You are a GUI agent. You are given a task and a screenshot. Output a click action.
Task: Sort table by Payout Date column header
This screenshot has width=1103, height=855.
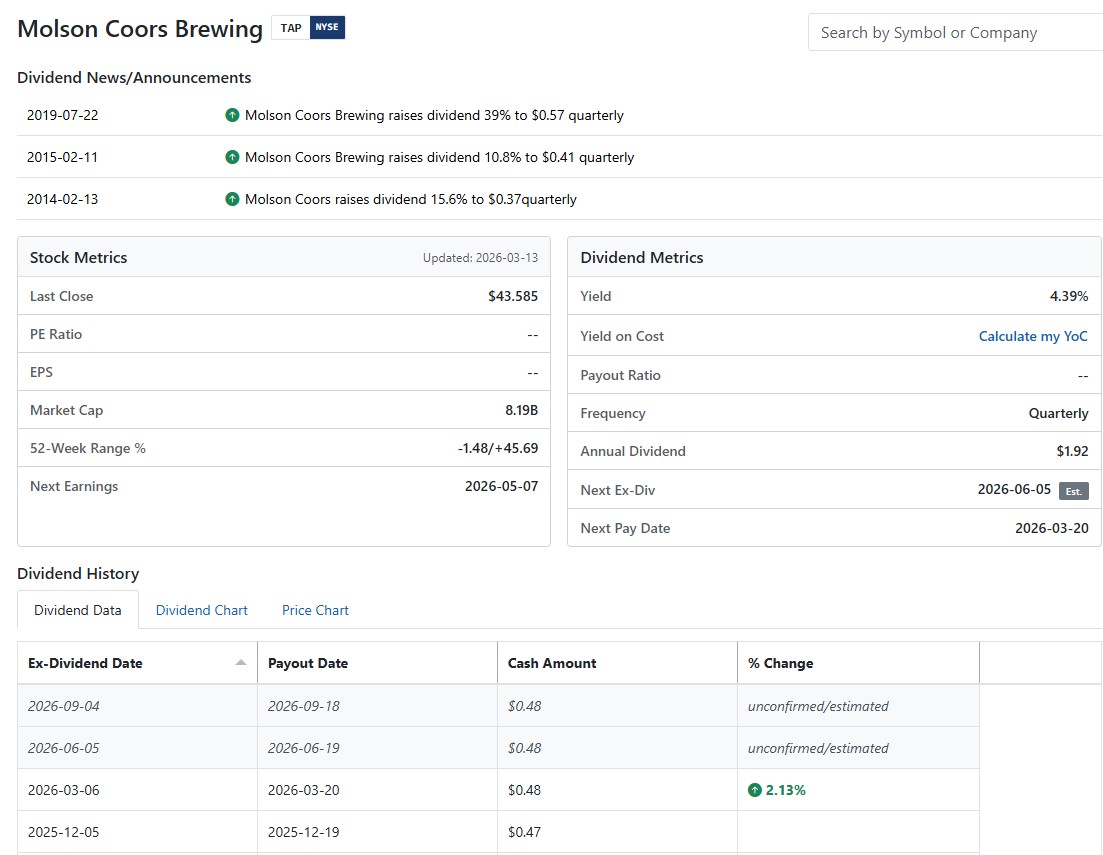pyautogui.click(x=308, y=663)
